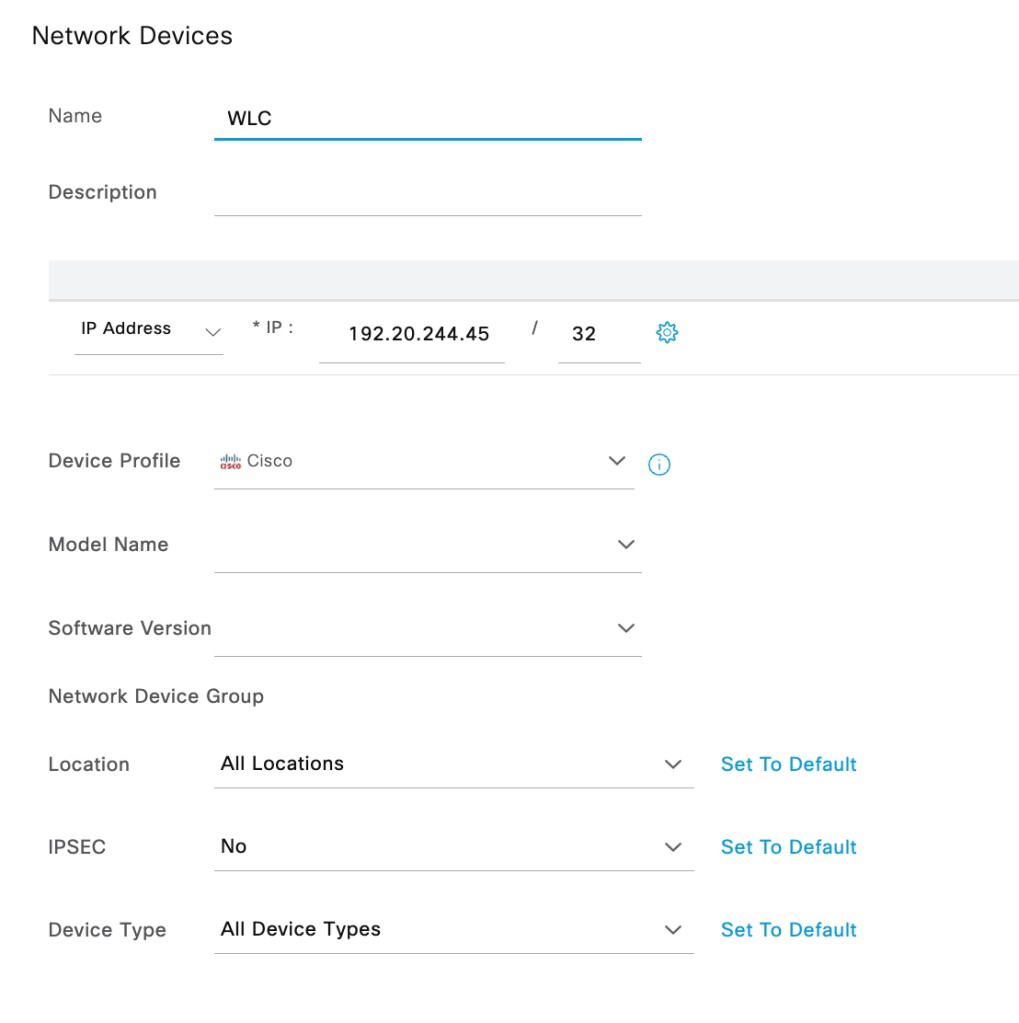Click the gear icon beside the IP mask
The image size is (1019, 1023).
pos(667,333)
